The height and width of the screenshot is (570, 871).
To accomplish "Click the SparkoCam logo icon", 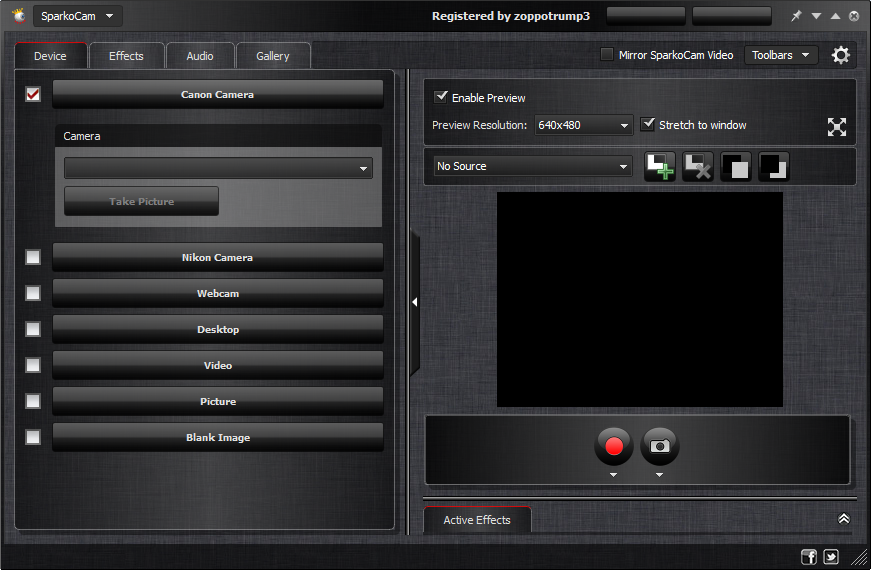I will point(19,16).
